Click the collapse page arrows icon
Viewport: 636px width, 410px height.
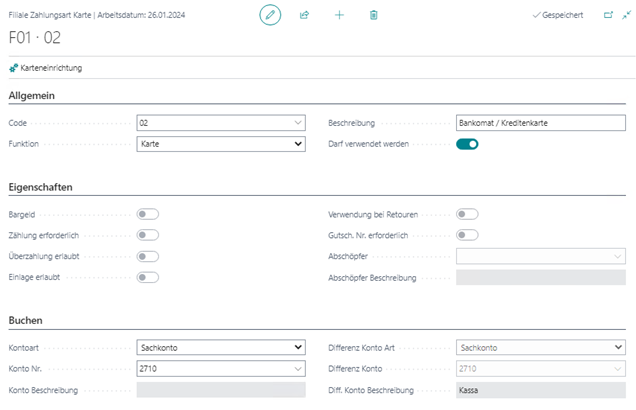click(626, 16)
